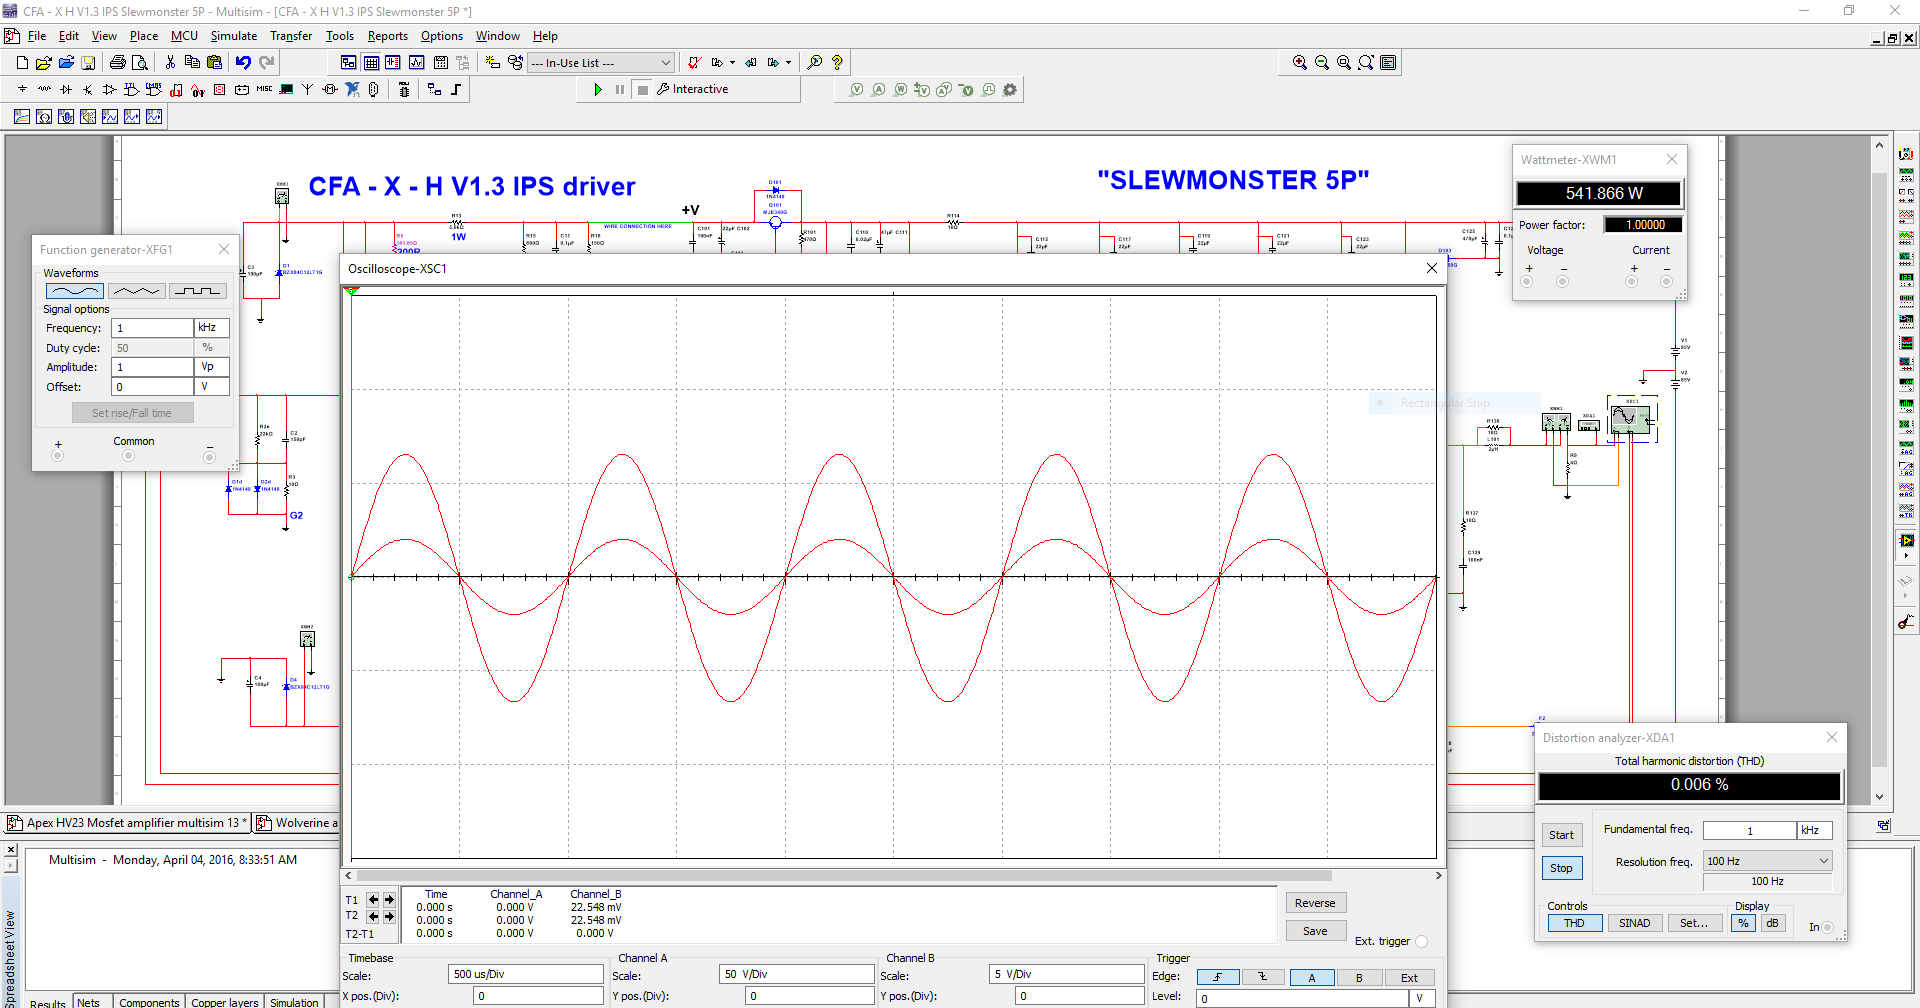The image size is (1920, 1008).
Task: Click the Voltage probe icon
Action: tap(856, 89)
